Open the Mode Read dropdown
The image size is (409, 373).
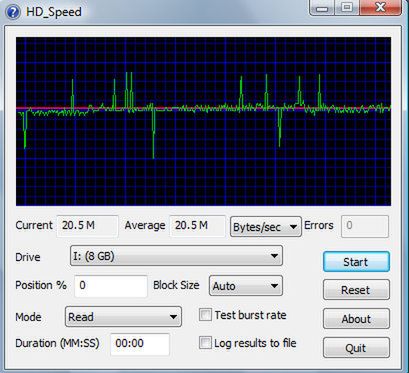click(123, 317)
